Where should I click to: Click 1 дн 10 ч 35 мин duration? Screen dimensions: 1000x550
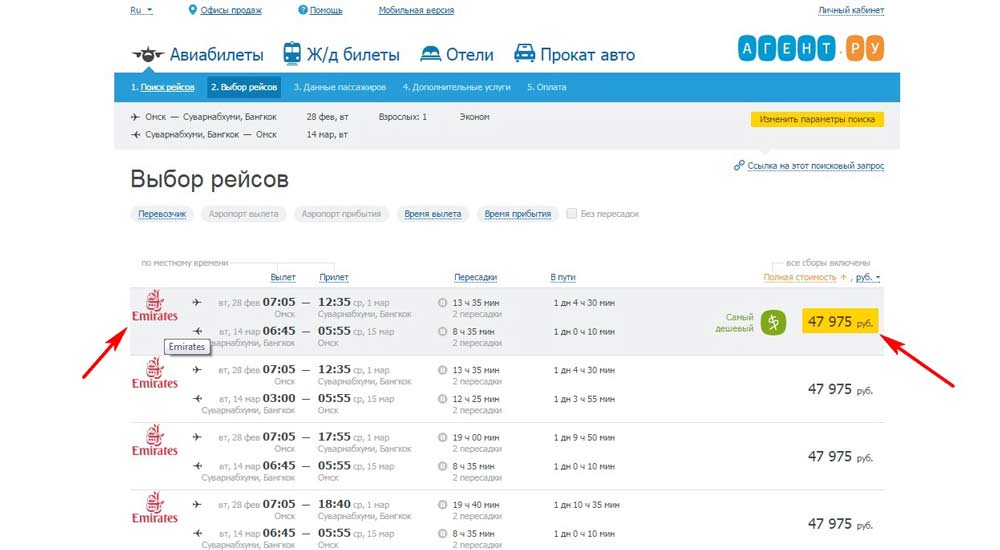[x=586, y=505]
